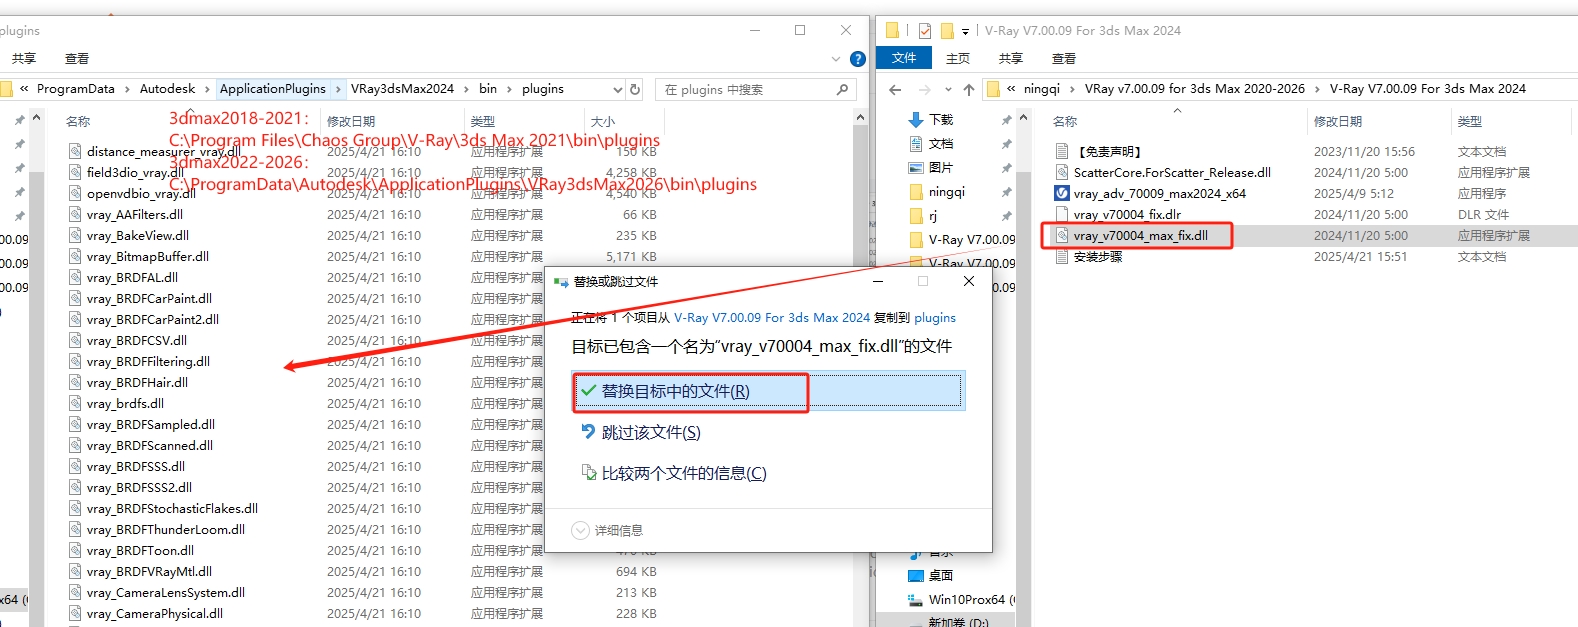Select the vray_CameraLensSystem.dll file name

click(166, 592)
